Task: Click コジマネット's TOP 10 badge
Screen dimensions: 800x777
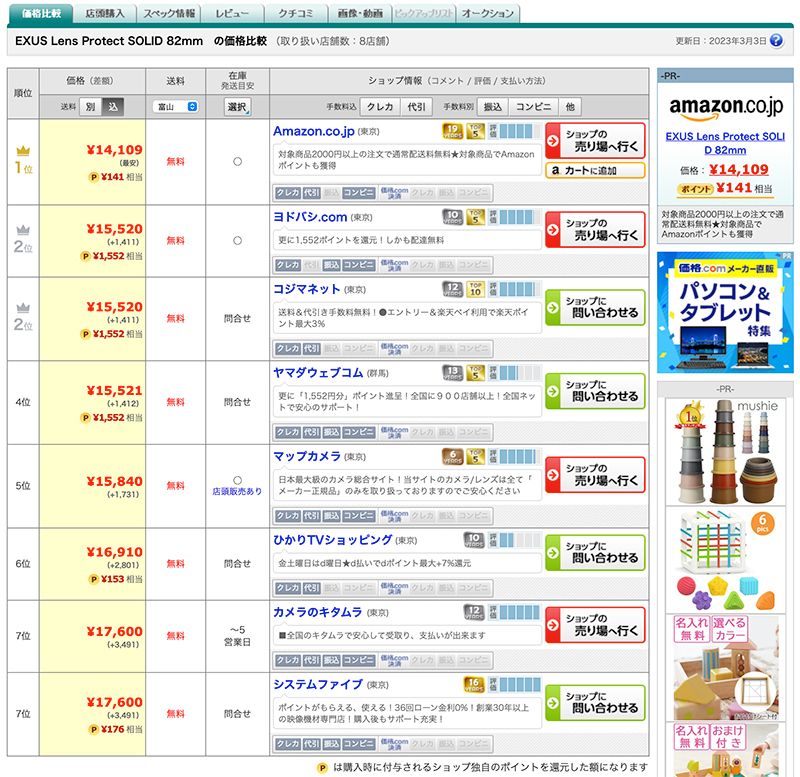Action: pos(475,289)
